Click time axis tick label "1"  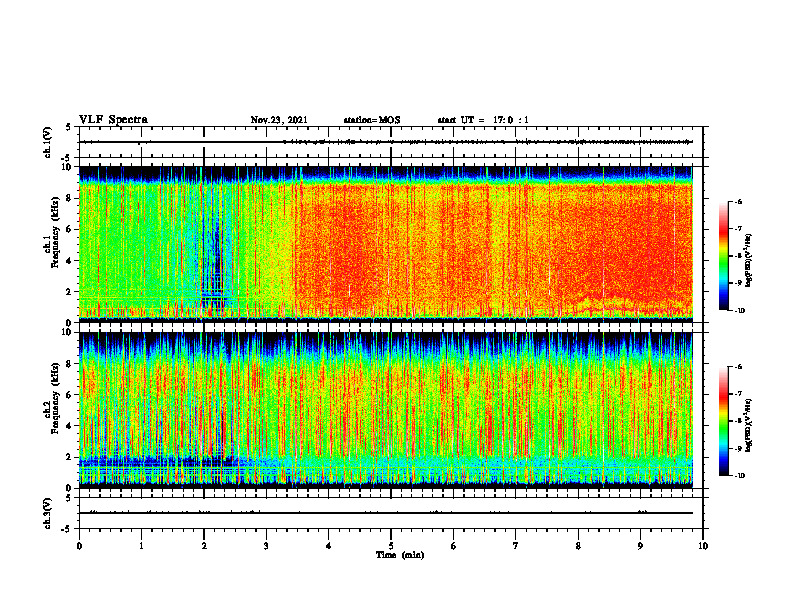pyautogui.click(x=141, y=546)
